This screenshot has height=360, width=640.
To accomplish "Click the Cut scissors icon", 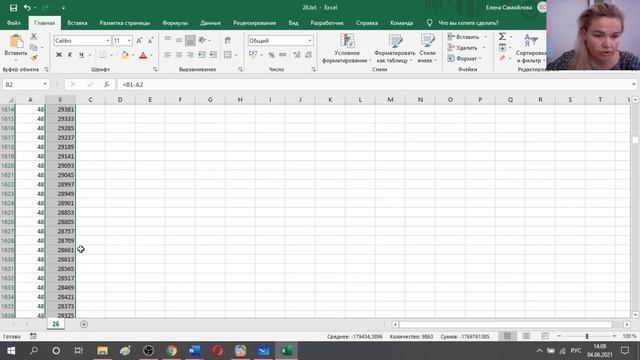I will click(x=34, y=36).
